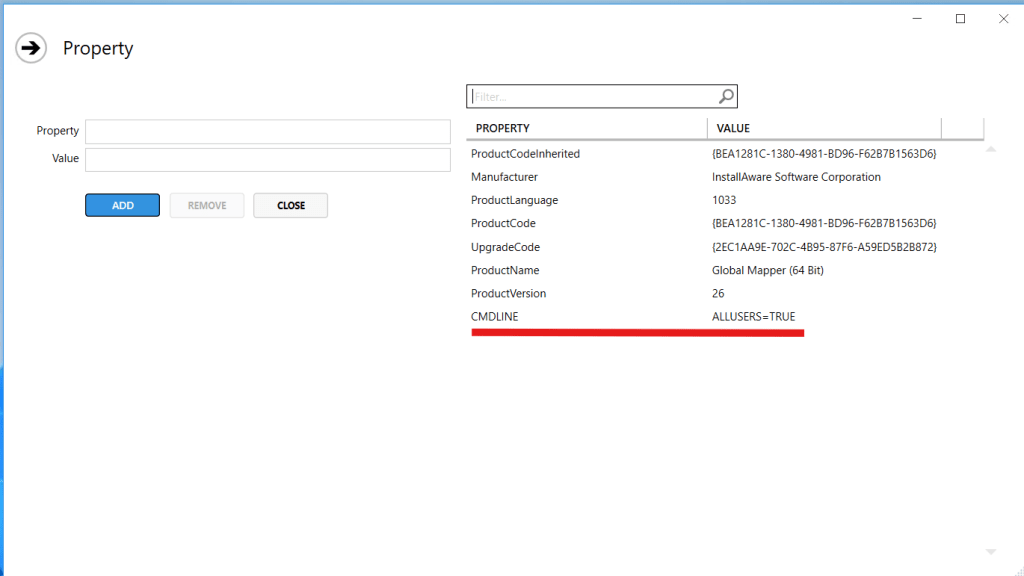Click the scroll up arrow of list

click(991, 150)
